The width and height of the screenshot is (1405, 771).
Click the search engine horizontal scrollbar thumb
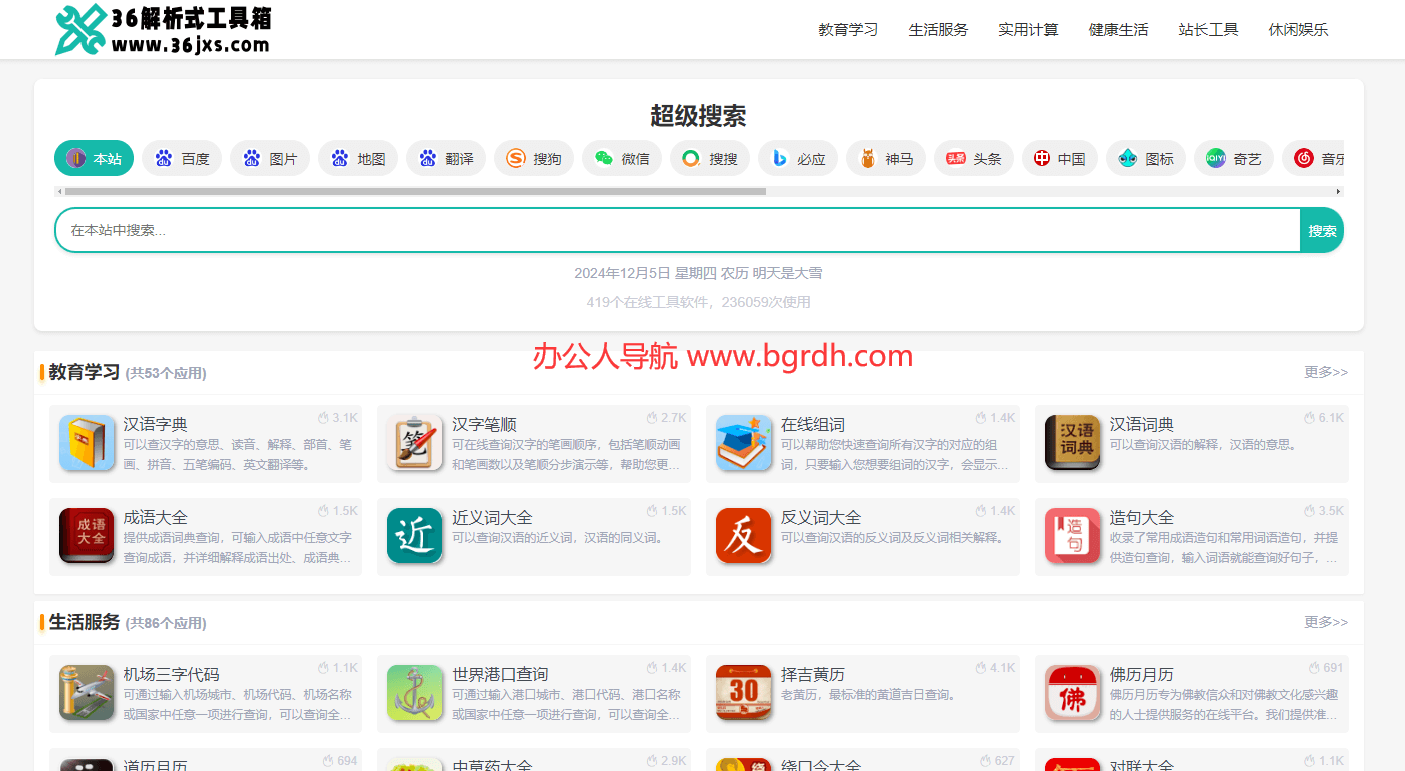coord(416,191)
